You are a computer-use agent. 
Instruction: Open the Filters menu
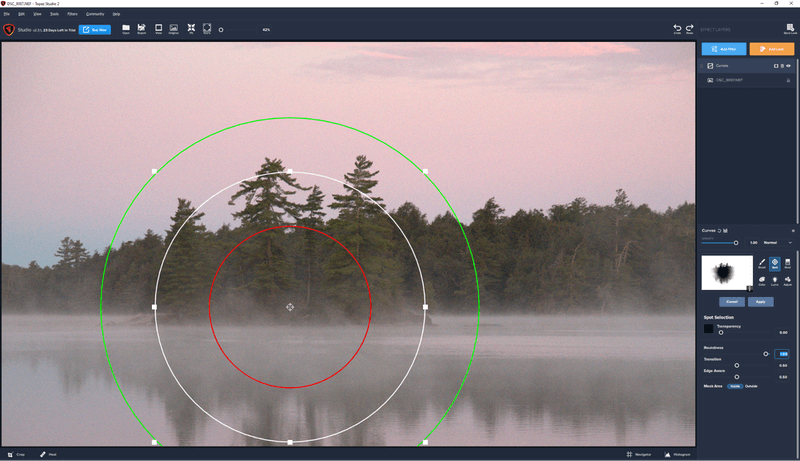[72, 14]
